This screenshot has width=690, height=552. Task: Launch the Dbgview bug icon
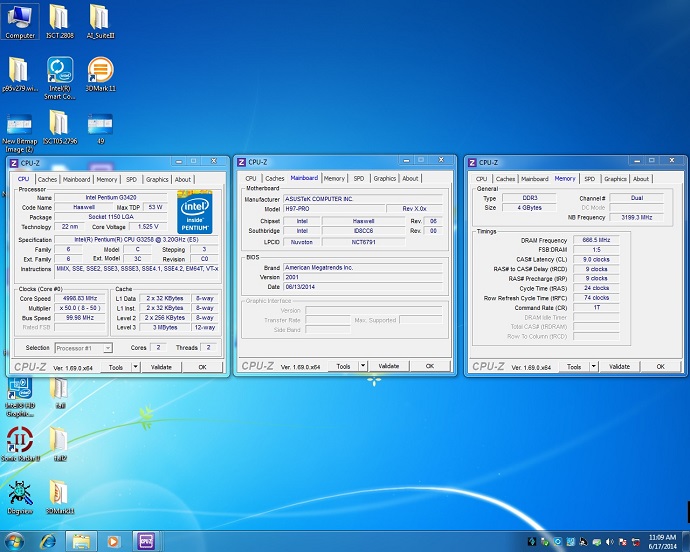20,497
